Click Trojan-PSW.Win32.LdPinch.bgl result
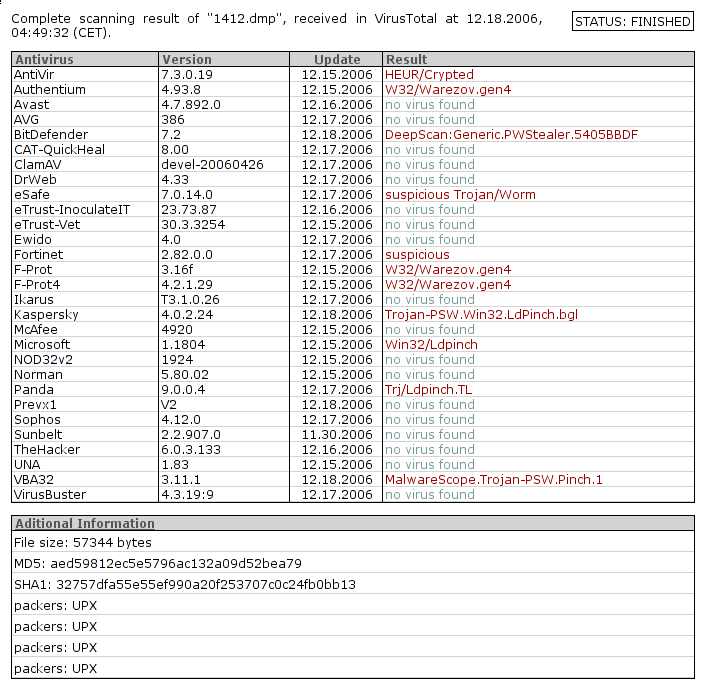This screenshot has width=713, height=689. [481, 315]
